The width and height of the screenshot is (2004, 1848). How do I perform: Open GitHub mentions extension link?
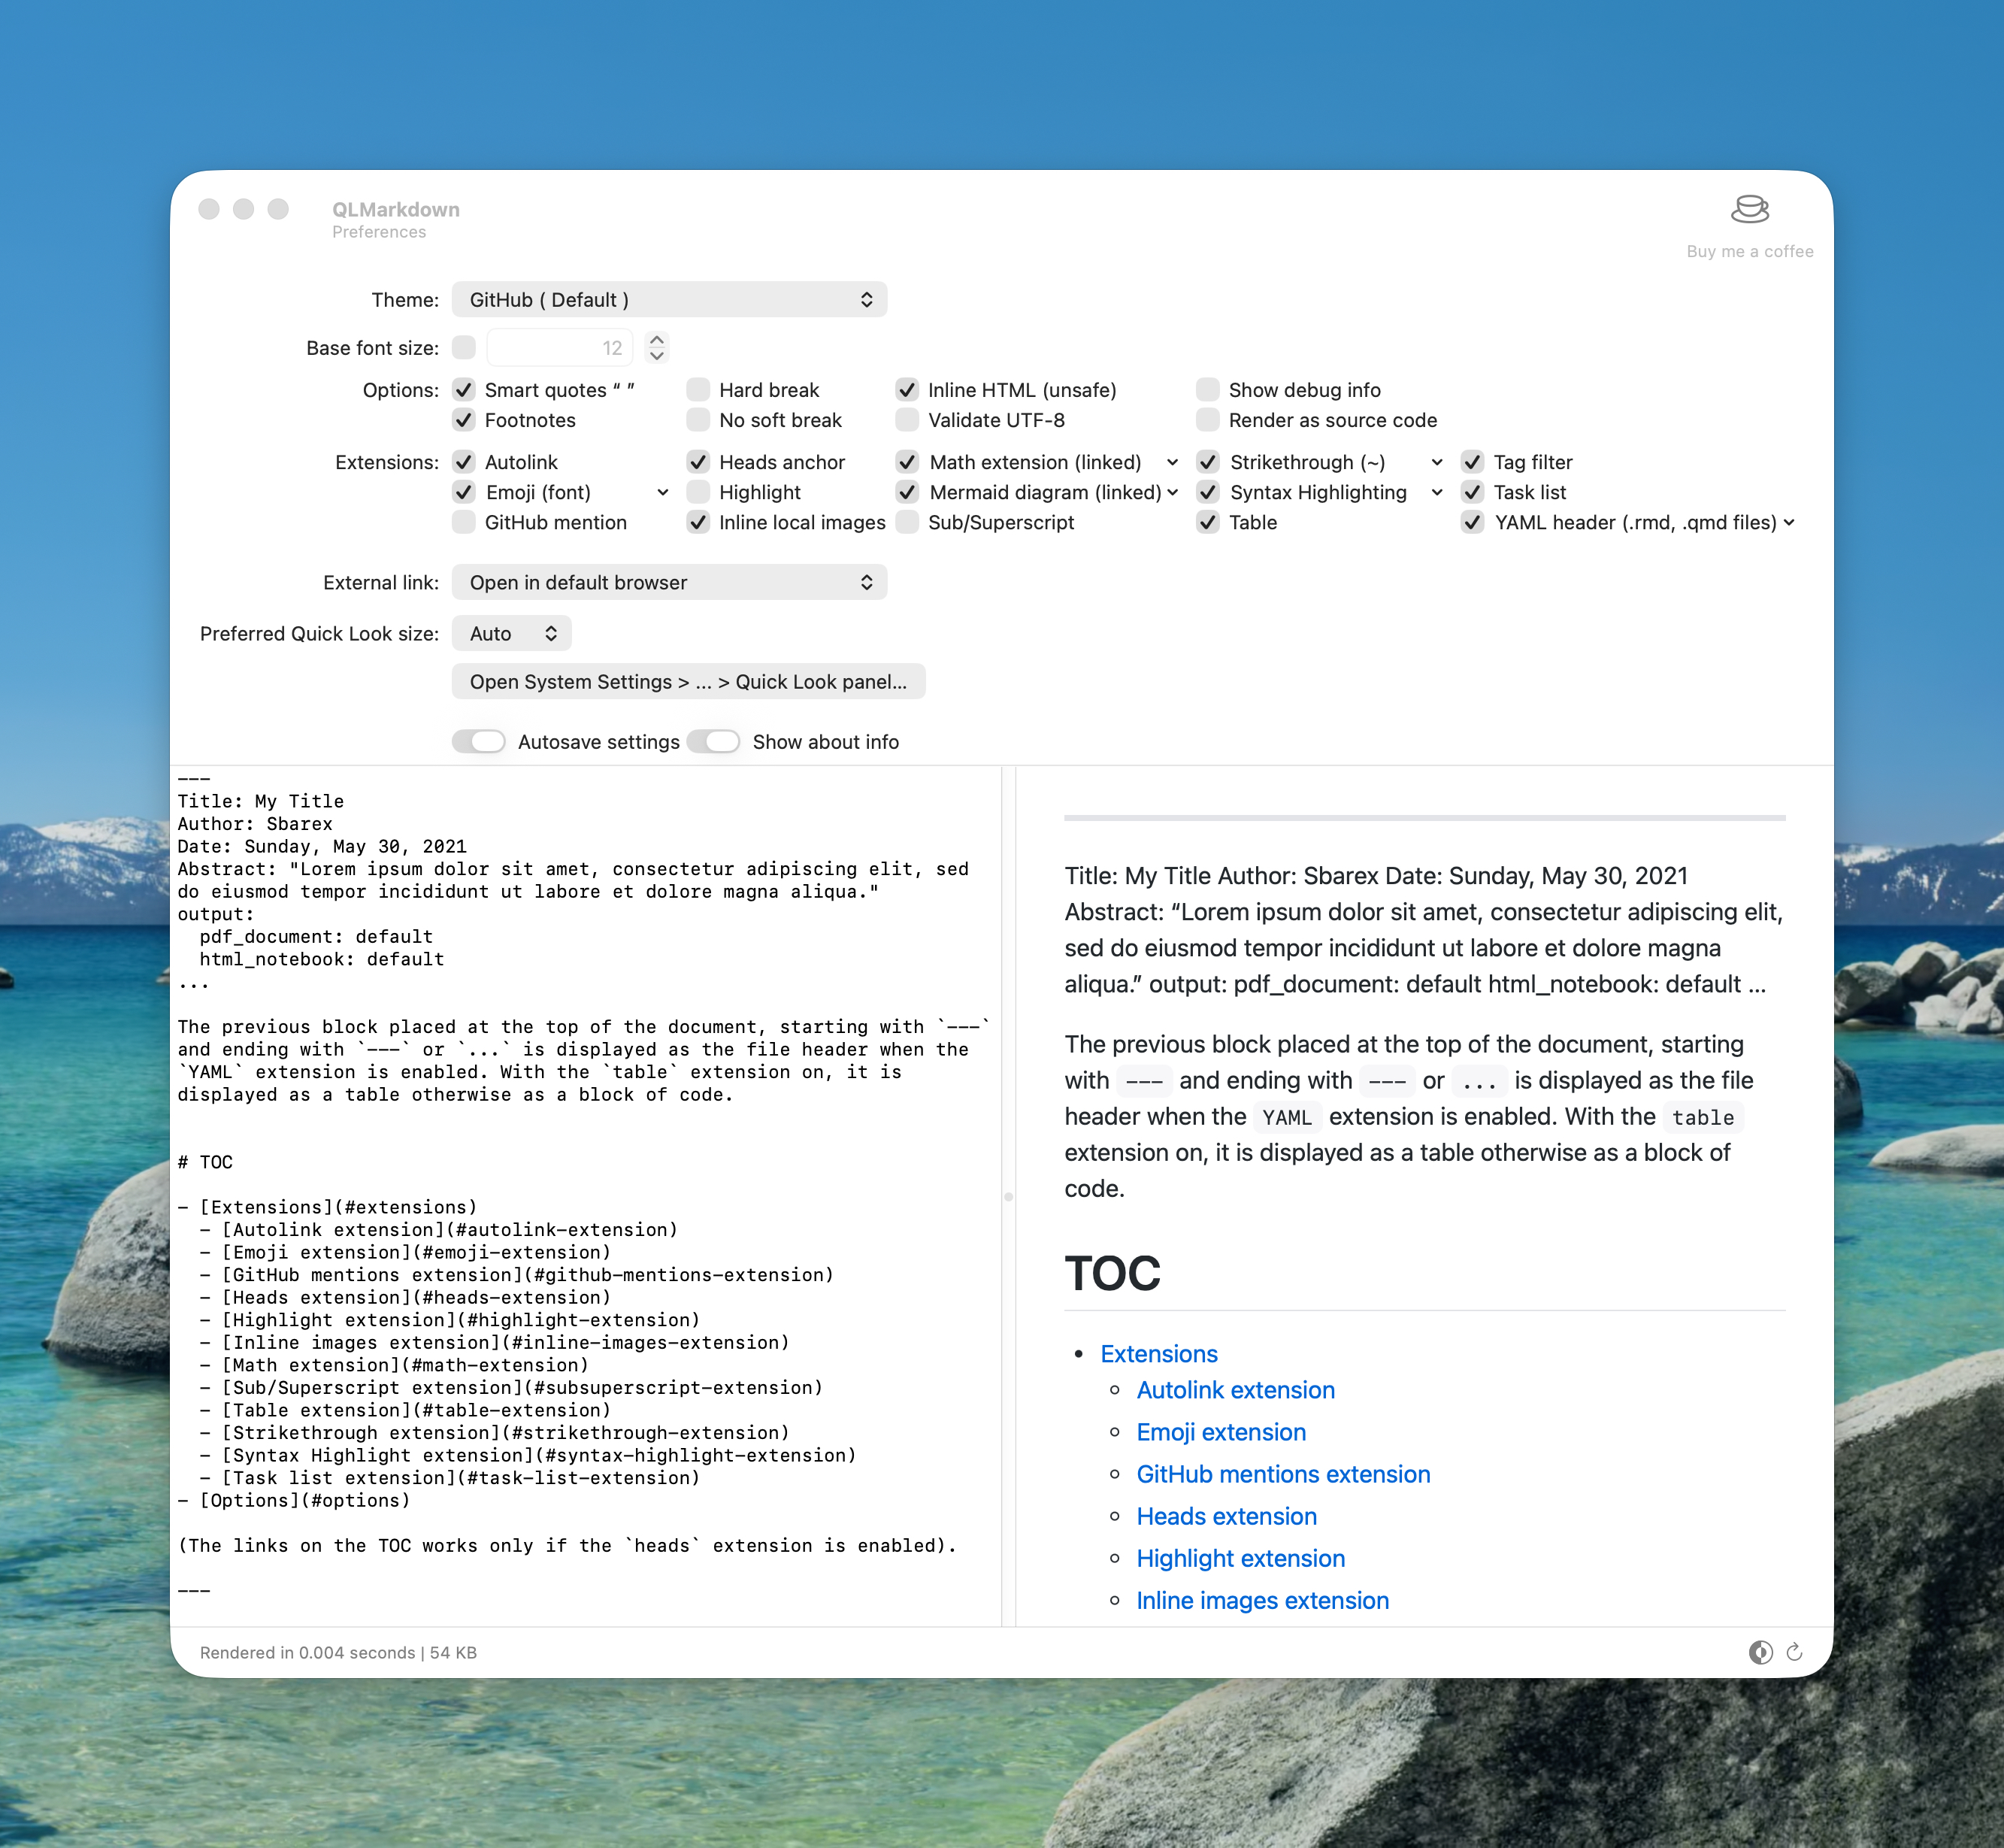click(1283, 1474)
